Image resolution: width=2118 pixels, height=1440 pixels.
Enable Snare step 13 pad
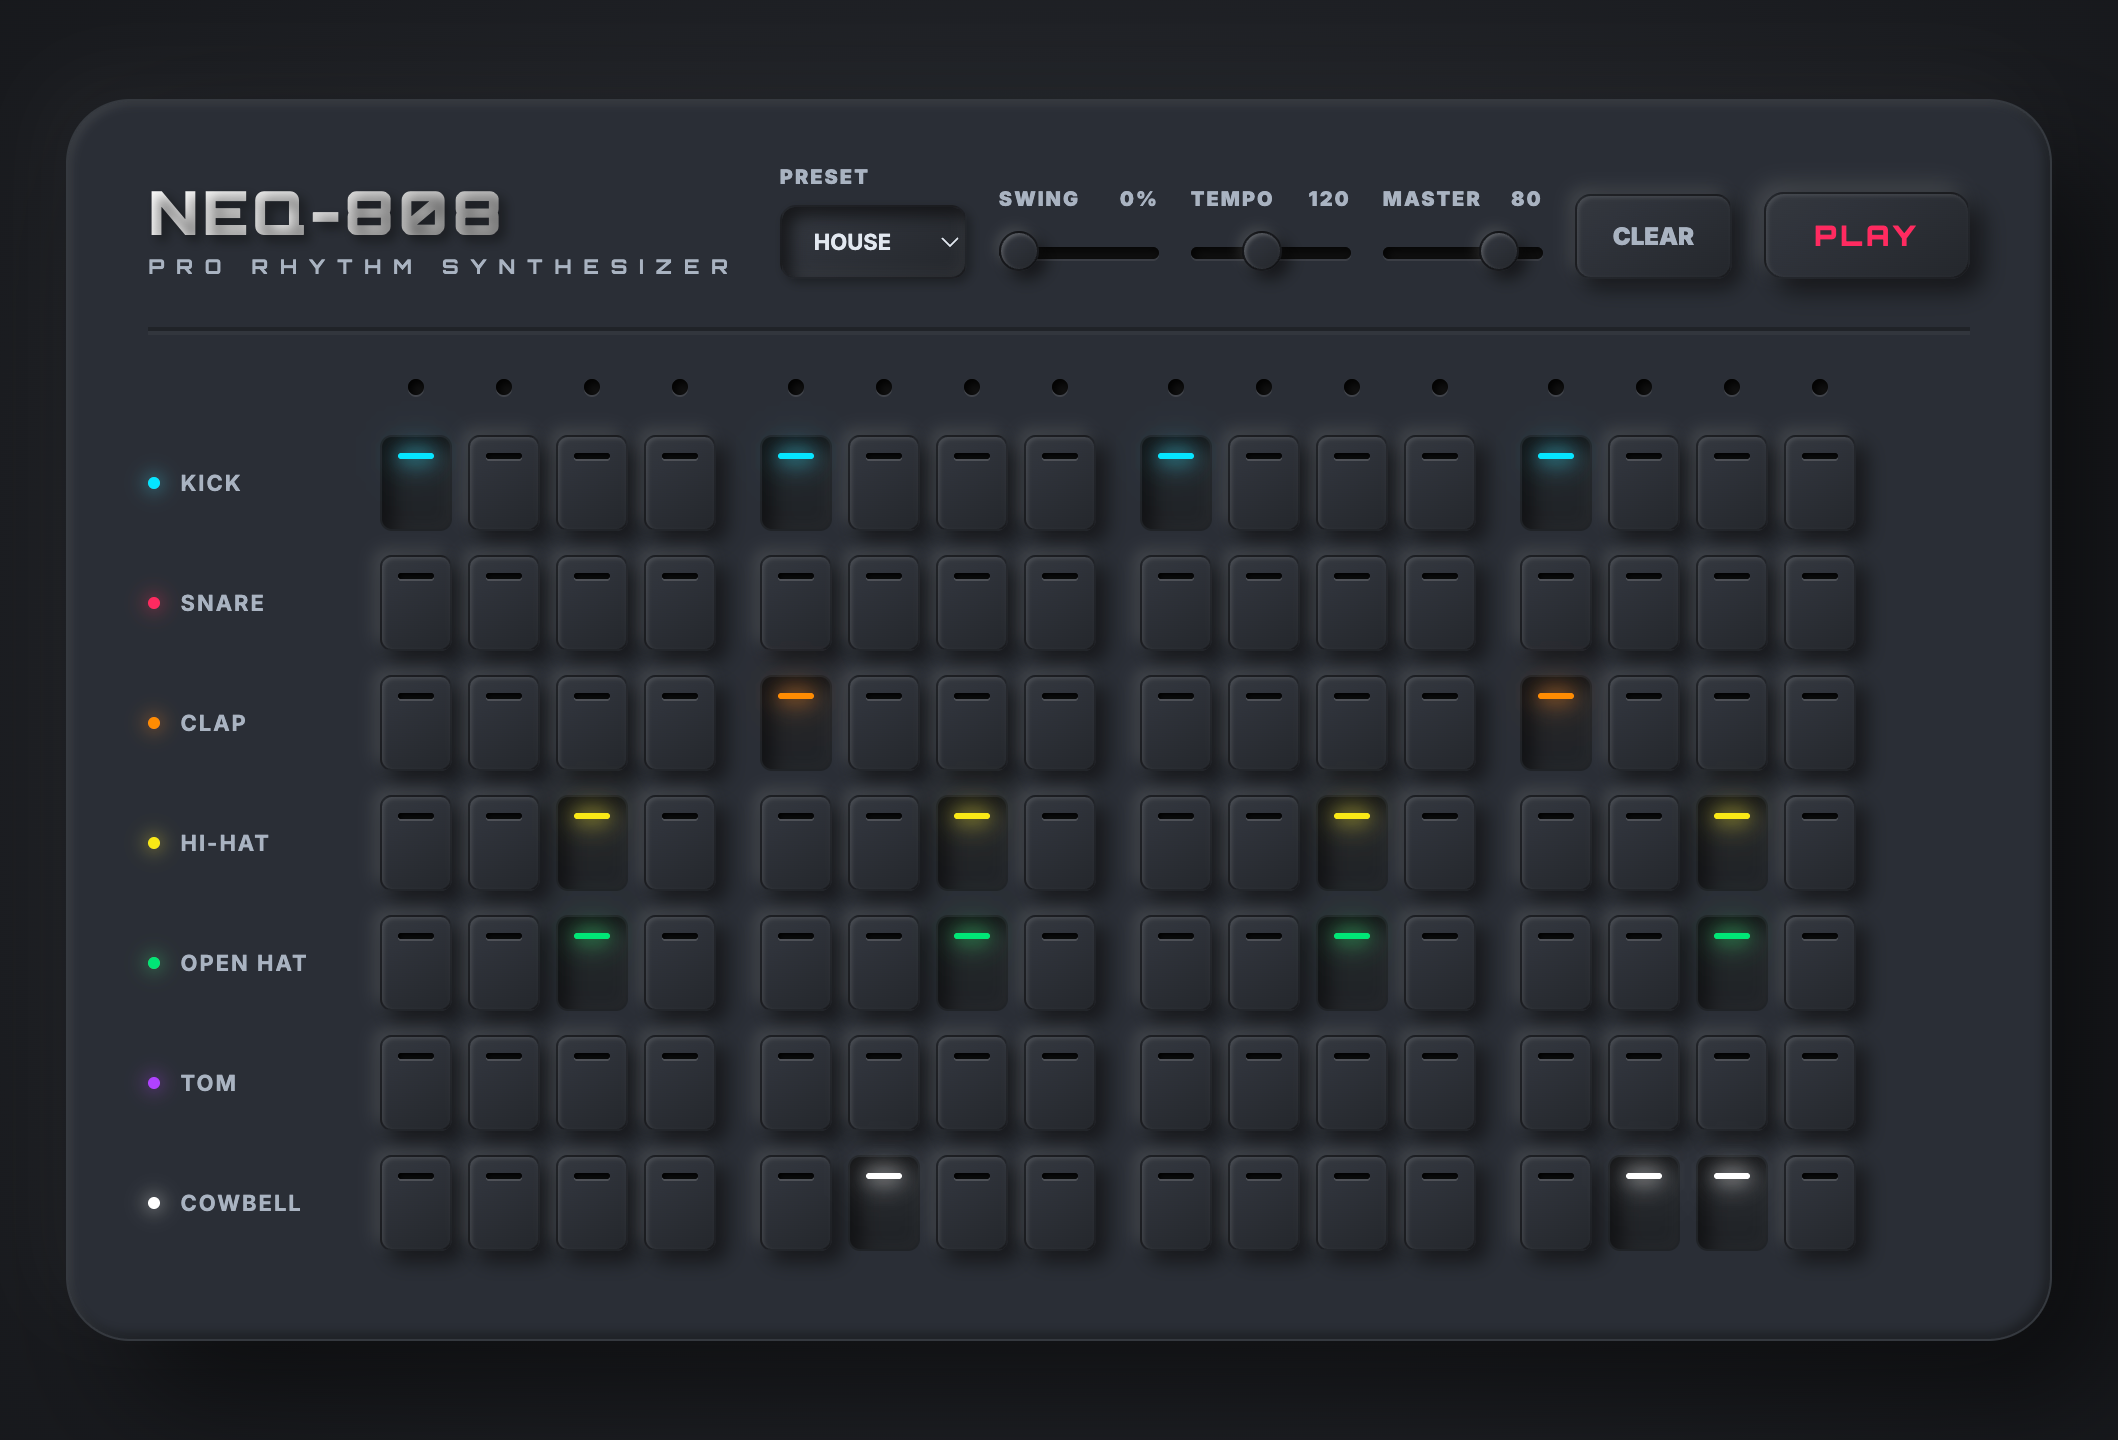[x=1556, y=603]
